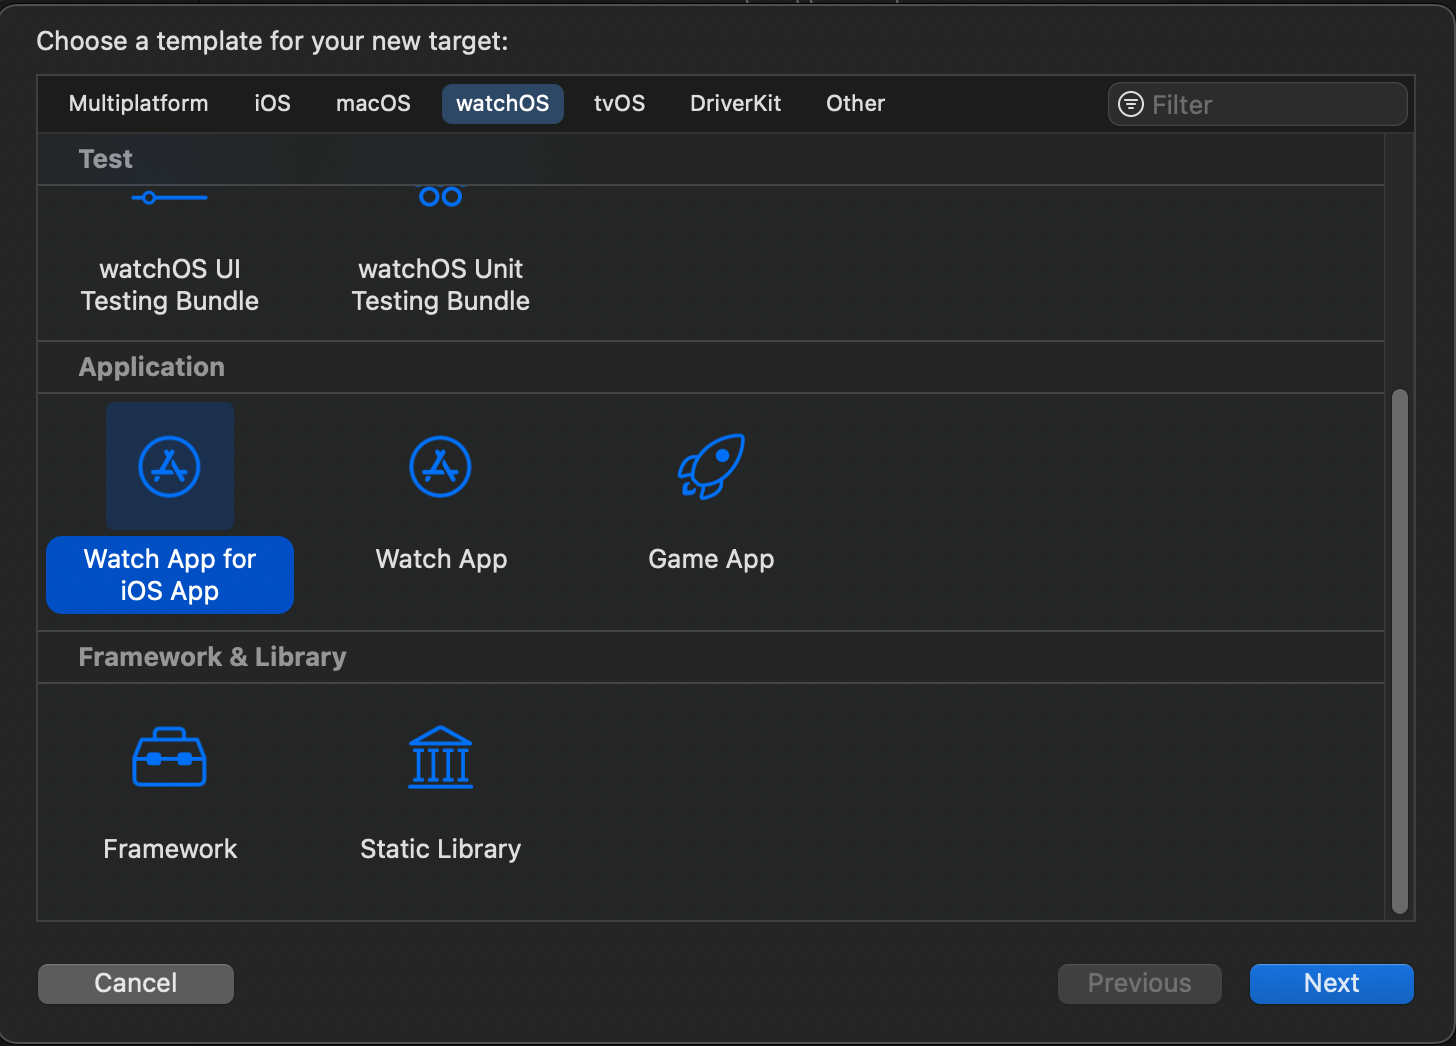
Task: Show the Other templates tab
Action: pyautogui.click(x=855, y=104)
